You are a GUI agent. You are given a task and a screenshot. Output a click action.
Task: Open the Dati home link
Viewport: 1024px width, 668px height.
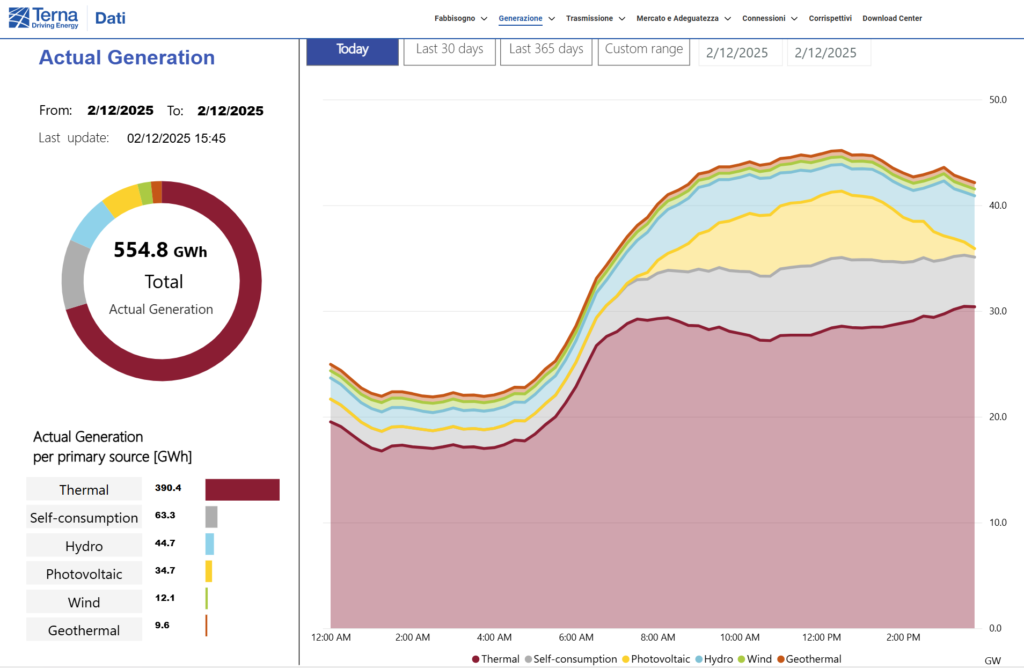[110, 18]
